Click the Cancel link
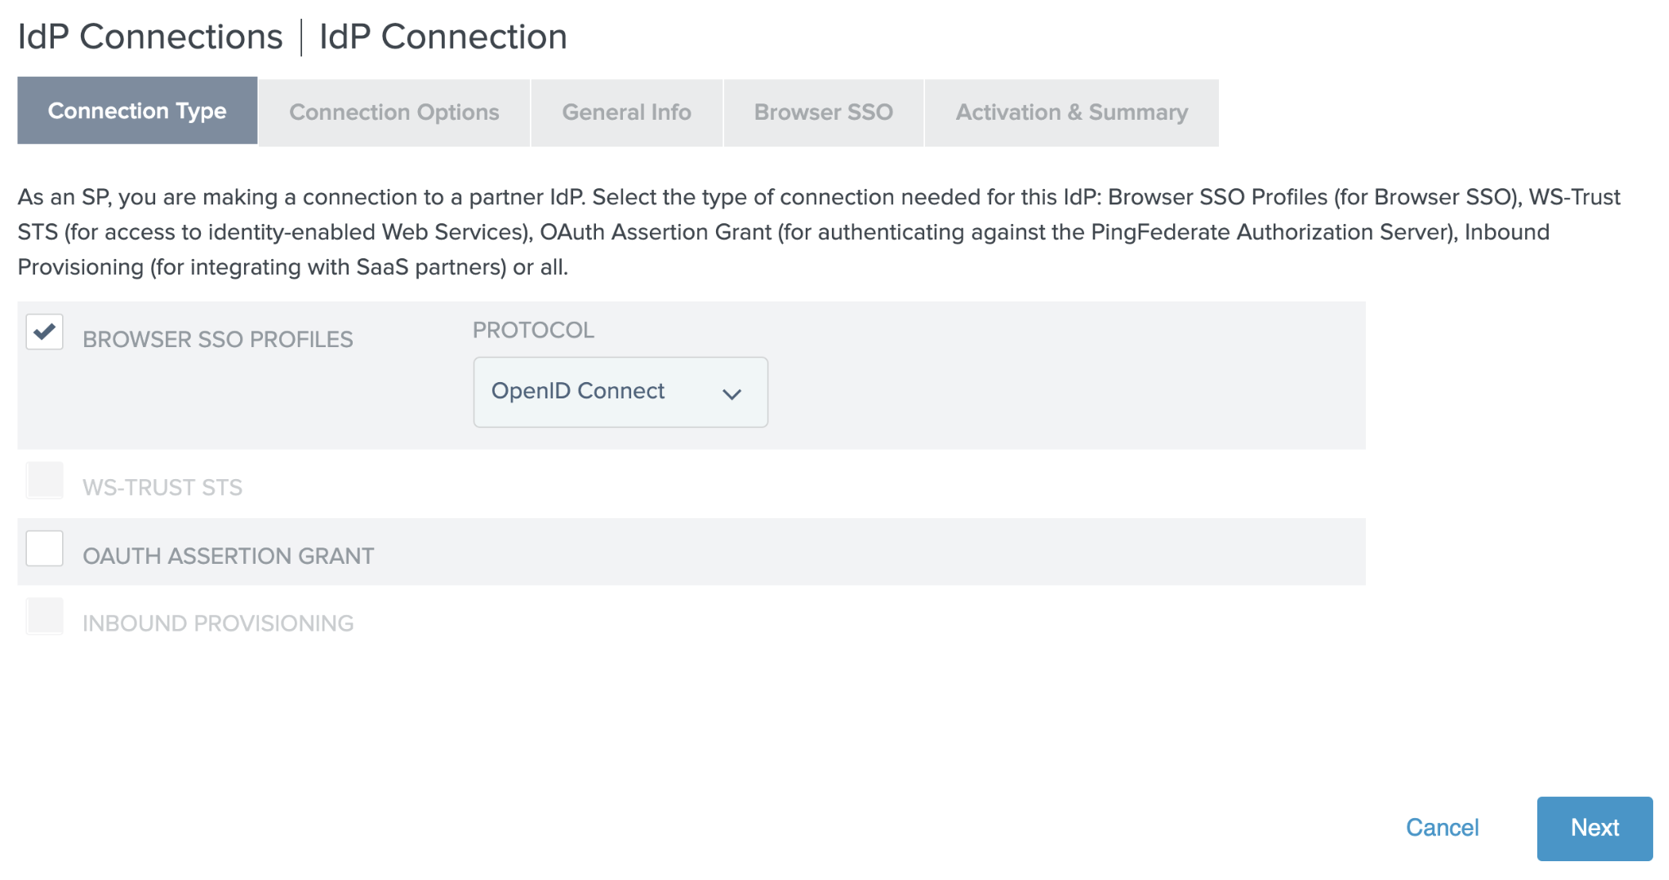1669x880 pixels. pyautogui.click(x=1442, y=828)
